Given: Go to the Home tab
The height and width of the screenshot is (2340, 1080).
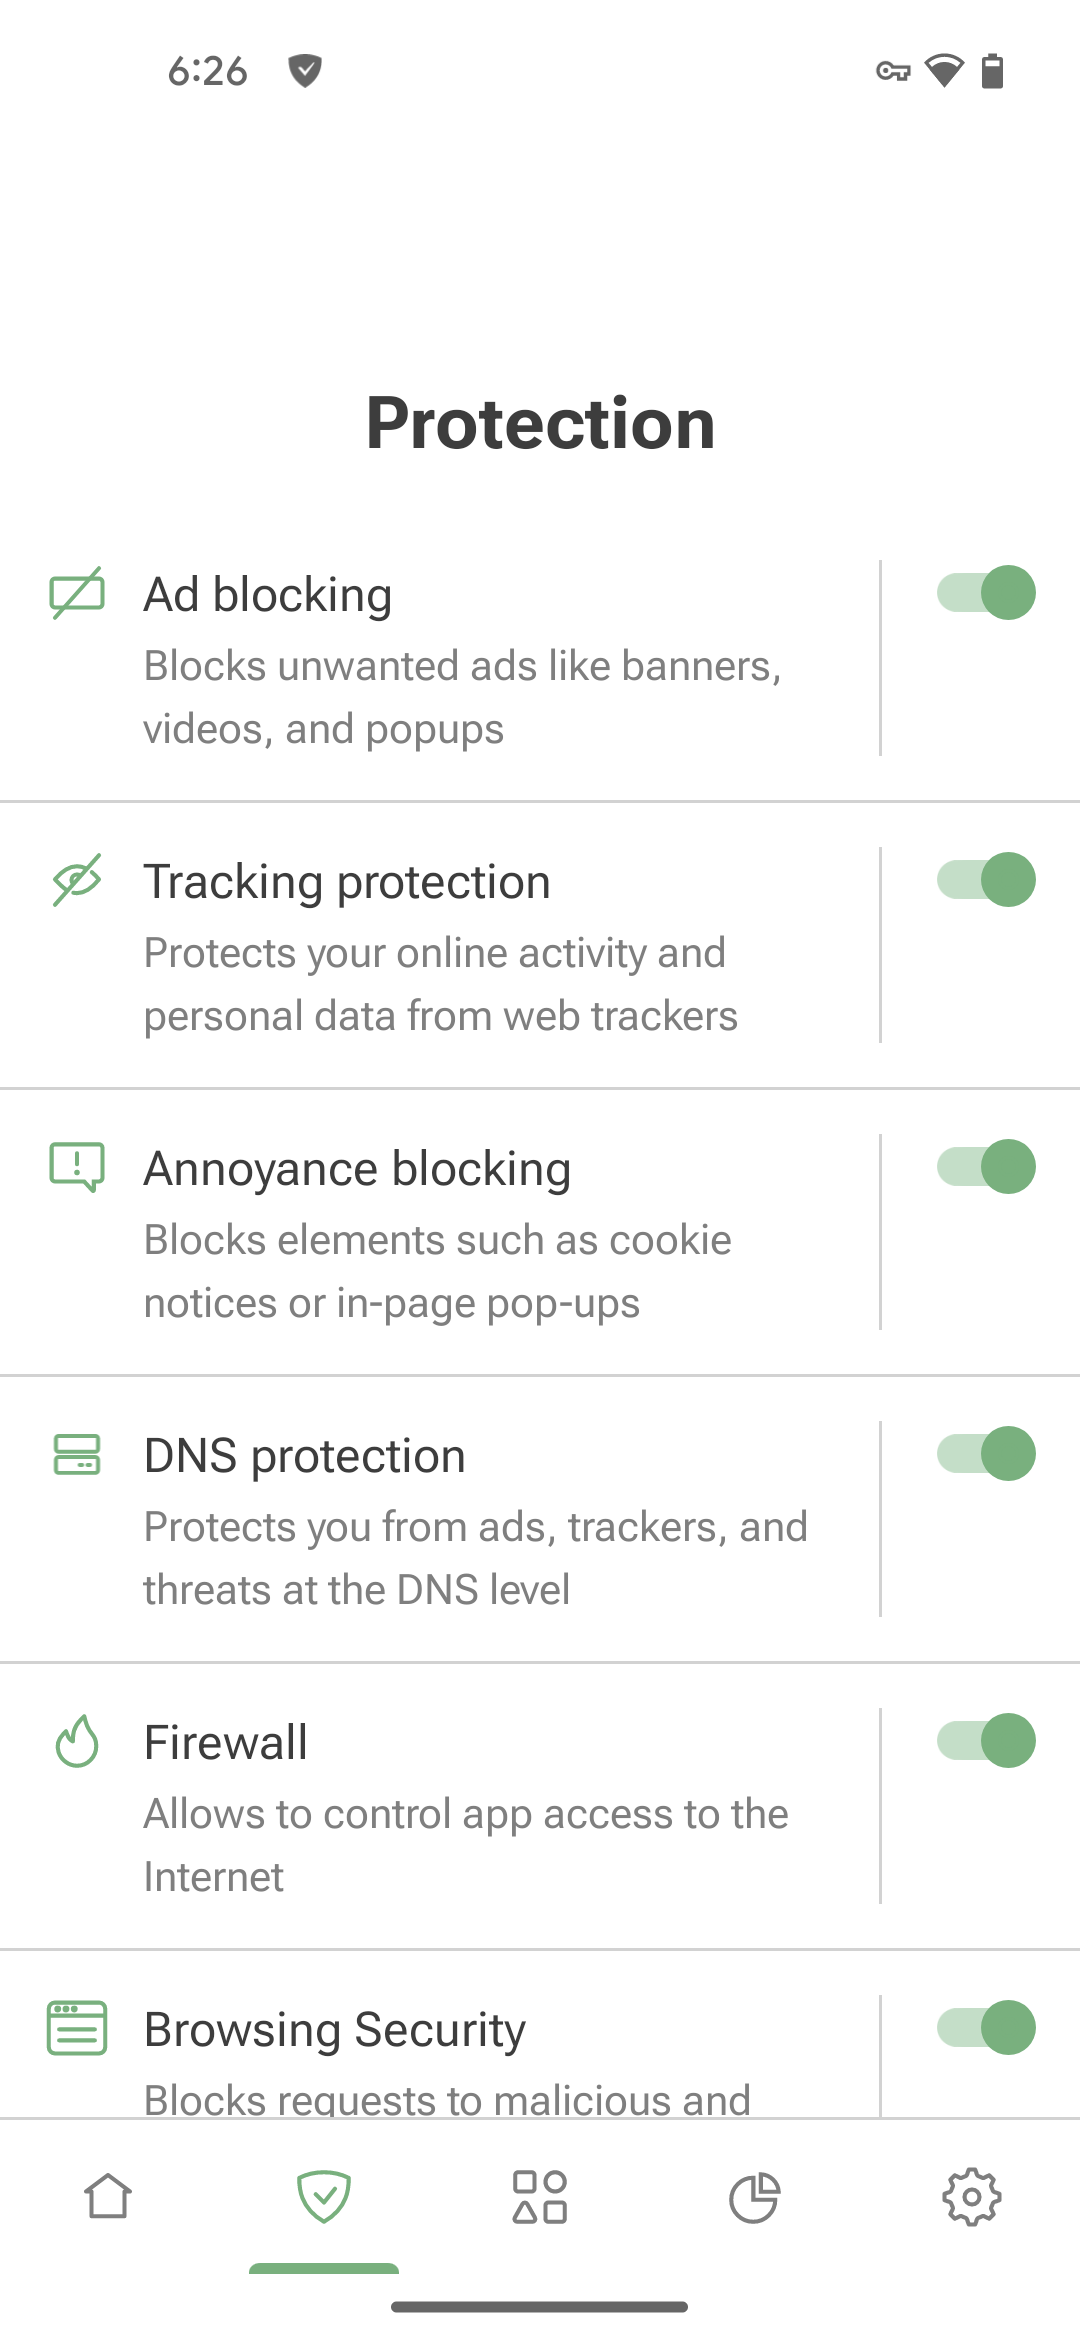Looking at the screenshot, I should pos(108,2197).
